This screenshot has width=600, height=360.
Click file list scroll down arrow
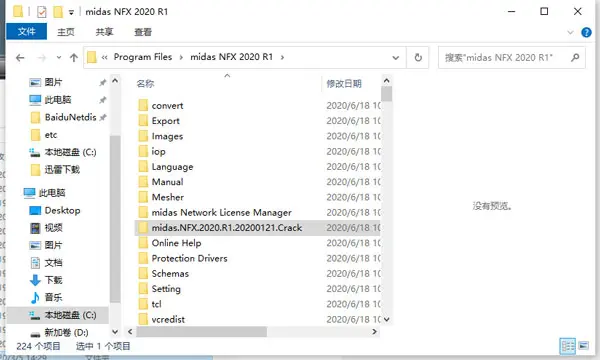point(386,319)
